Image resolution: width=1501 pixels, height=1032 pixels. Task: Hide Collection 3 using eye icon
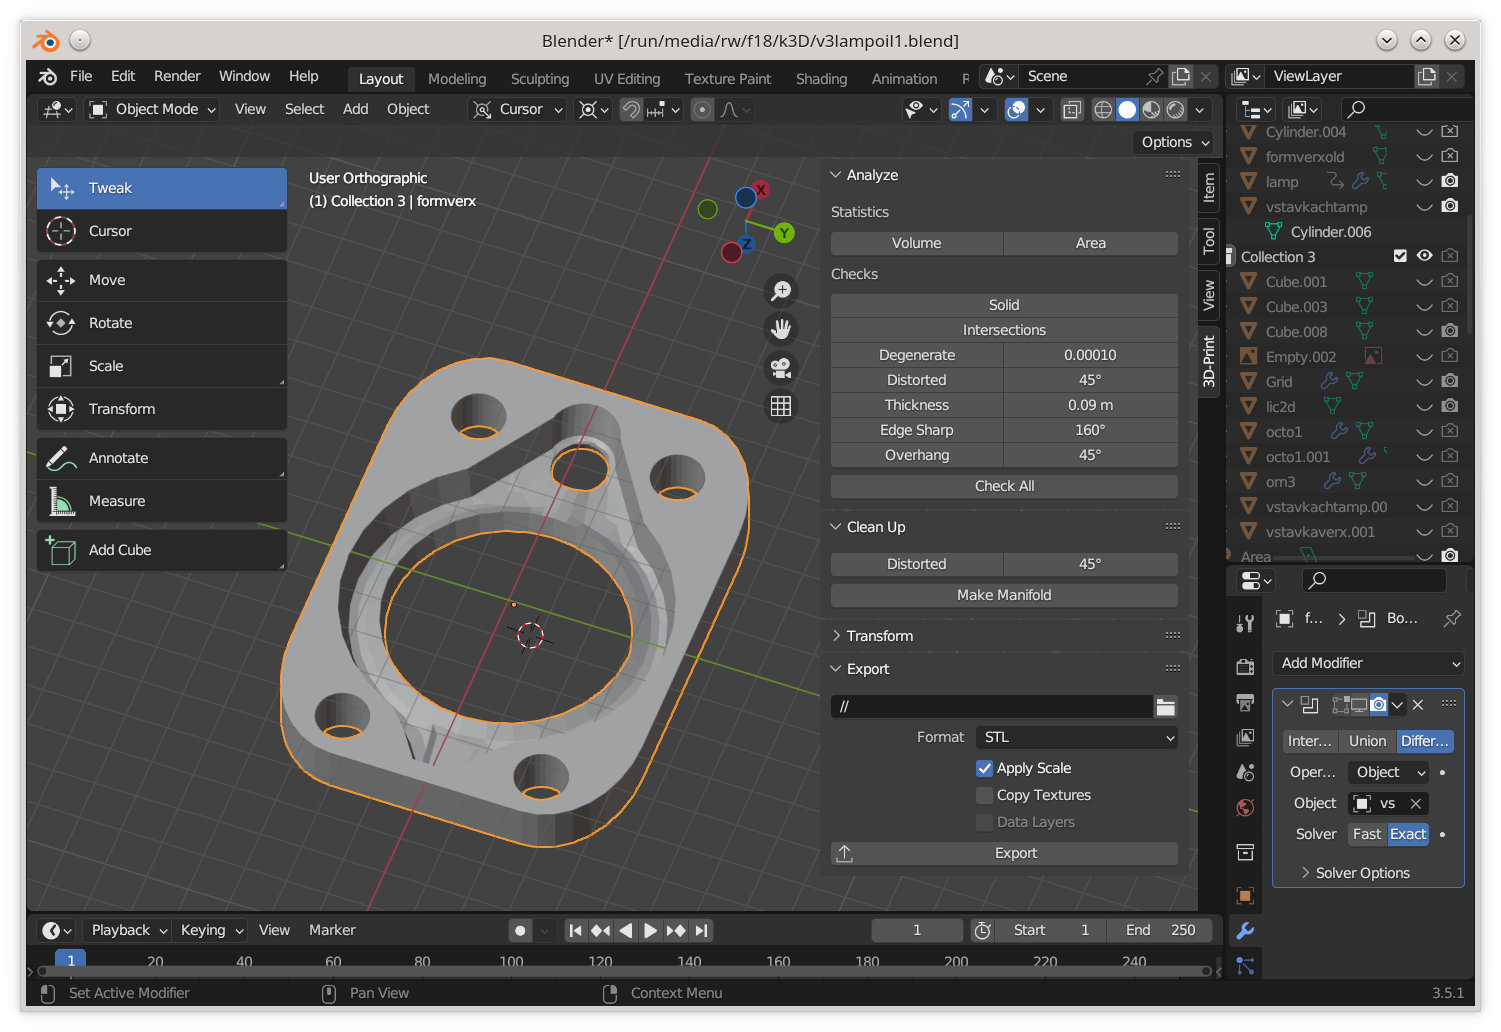[1425, 256]
